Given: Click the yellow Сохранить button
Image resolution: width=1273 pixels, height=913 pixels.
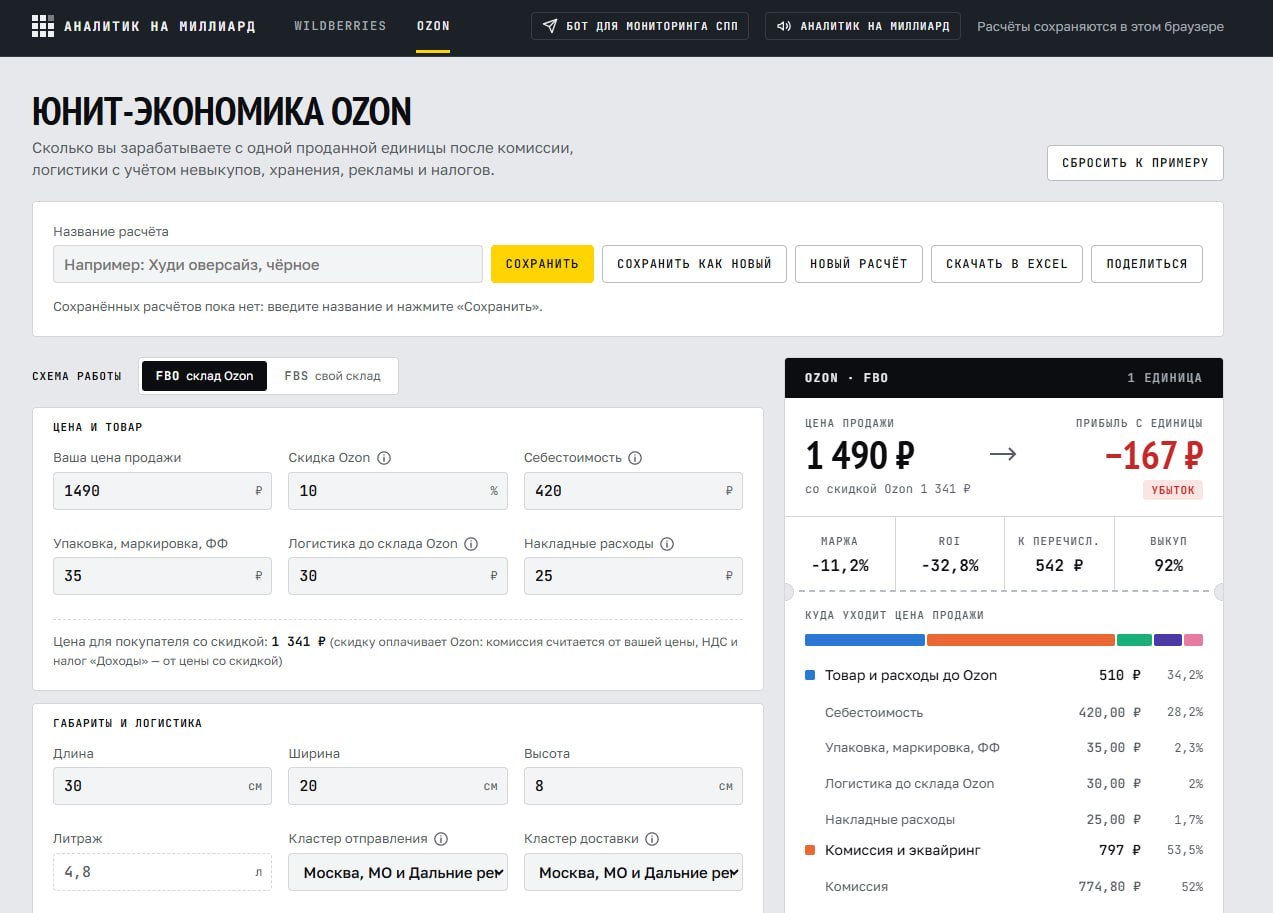Looking at the screenshot, I should click(x=542, y=264).
